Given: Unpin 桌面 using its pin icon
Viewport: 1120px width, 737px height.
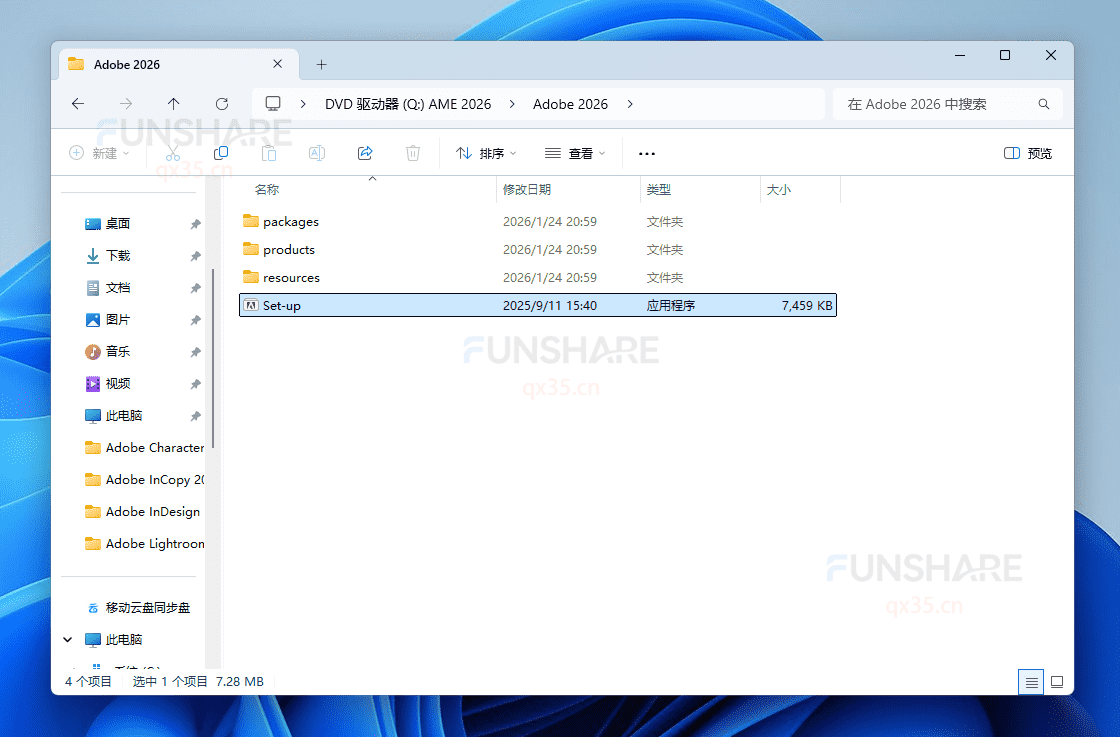Looking at the screenshot, I should pyautogui.click(x=195, y=224).
